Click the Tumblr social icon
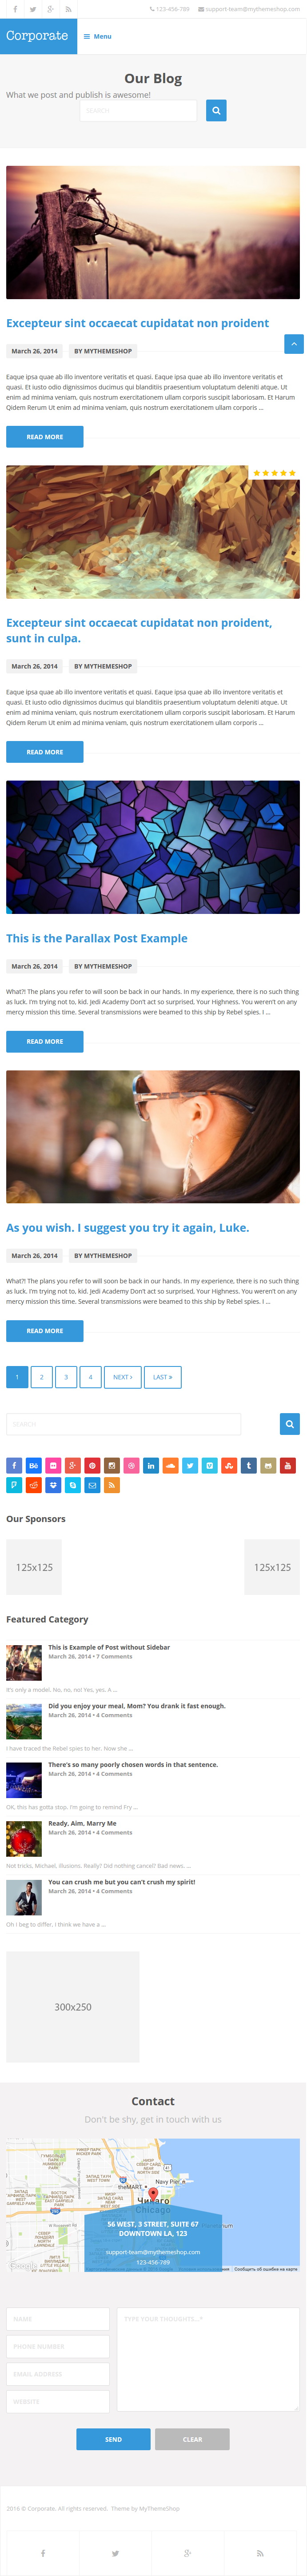The image size is (307, 2576). tap(248, 1465)
